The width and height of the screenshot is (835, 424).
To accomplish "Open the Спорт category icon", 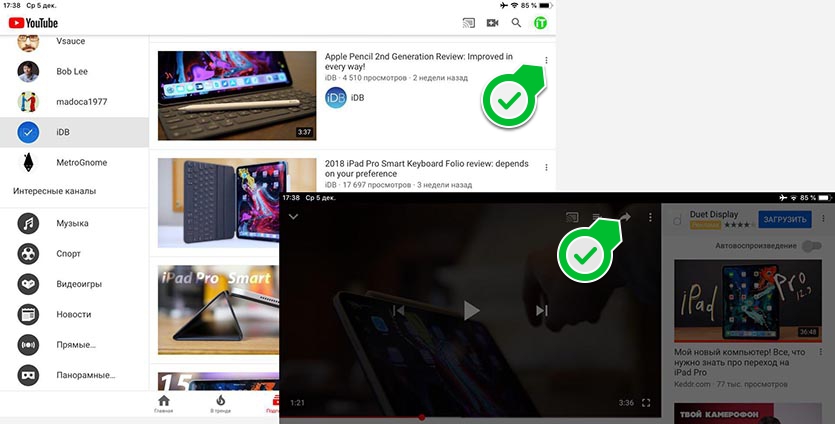I will tap(28, 254).
